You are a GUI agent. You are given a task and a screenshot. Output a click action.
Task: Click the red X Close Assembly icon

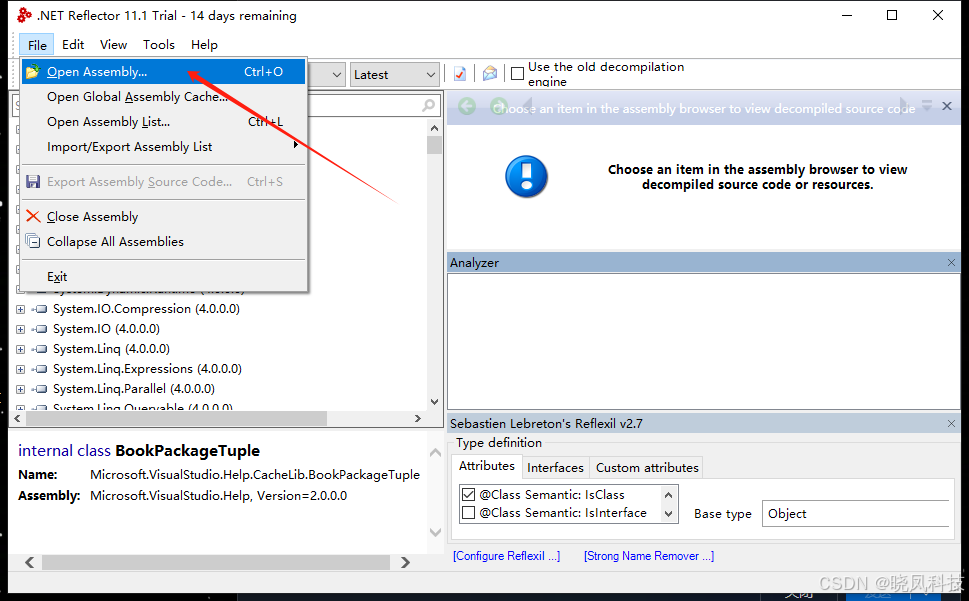pyautogui.click(x=33, y=217)
